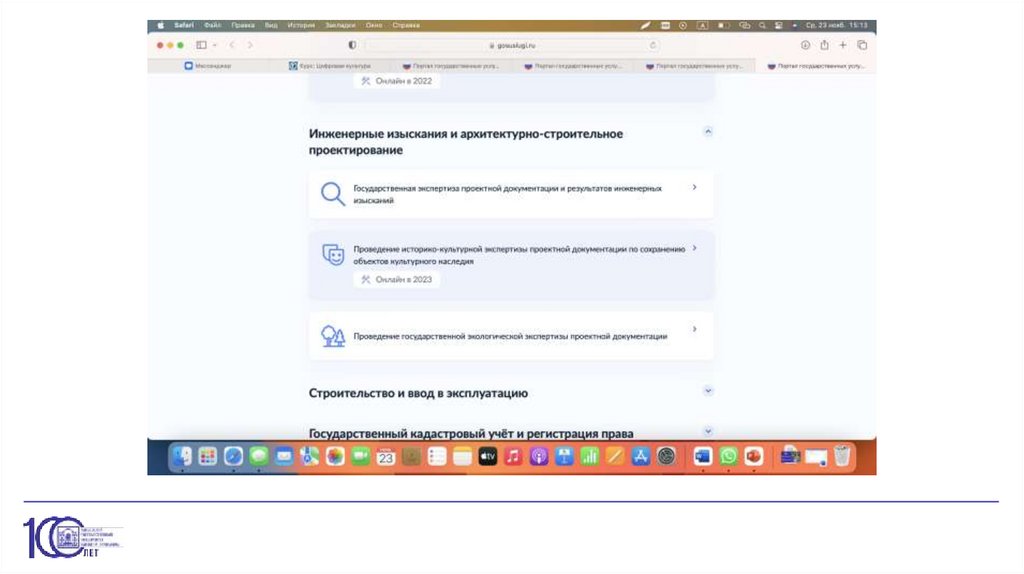
Task: Open Numbers app in the Dock
Action: tap(590, 456)
